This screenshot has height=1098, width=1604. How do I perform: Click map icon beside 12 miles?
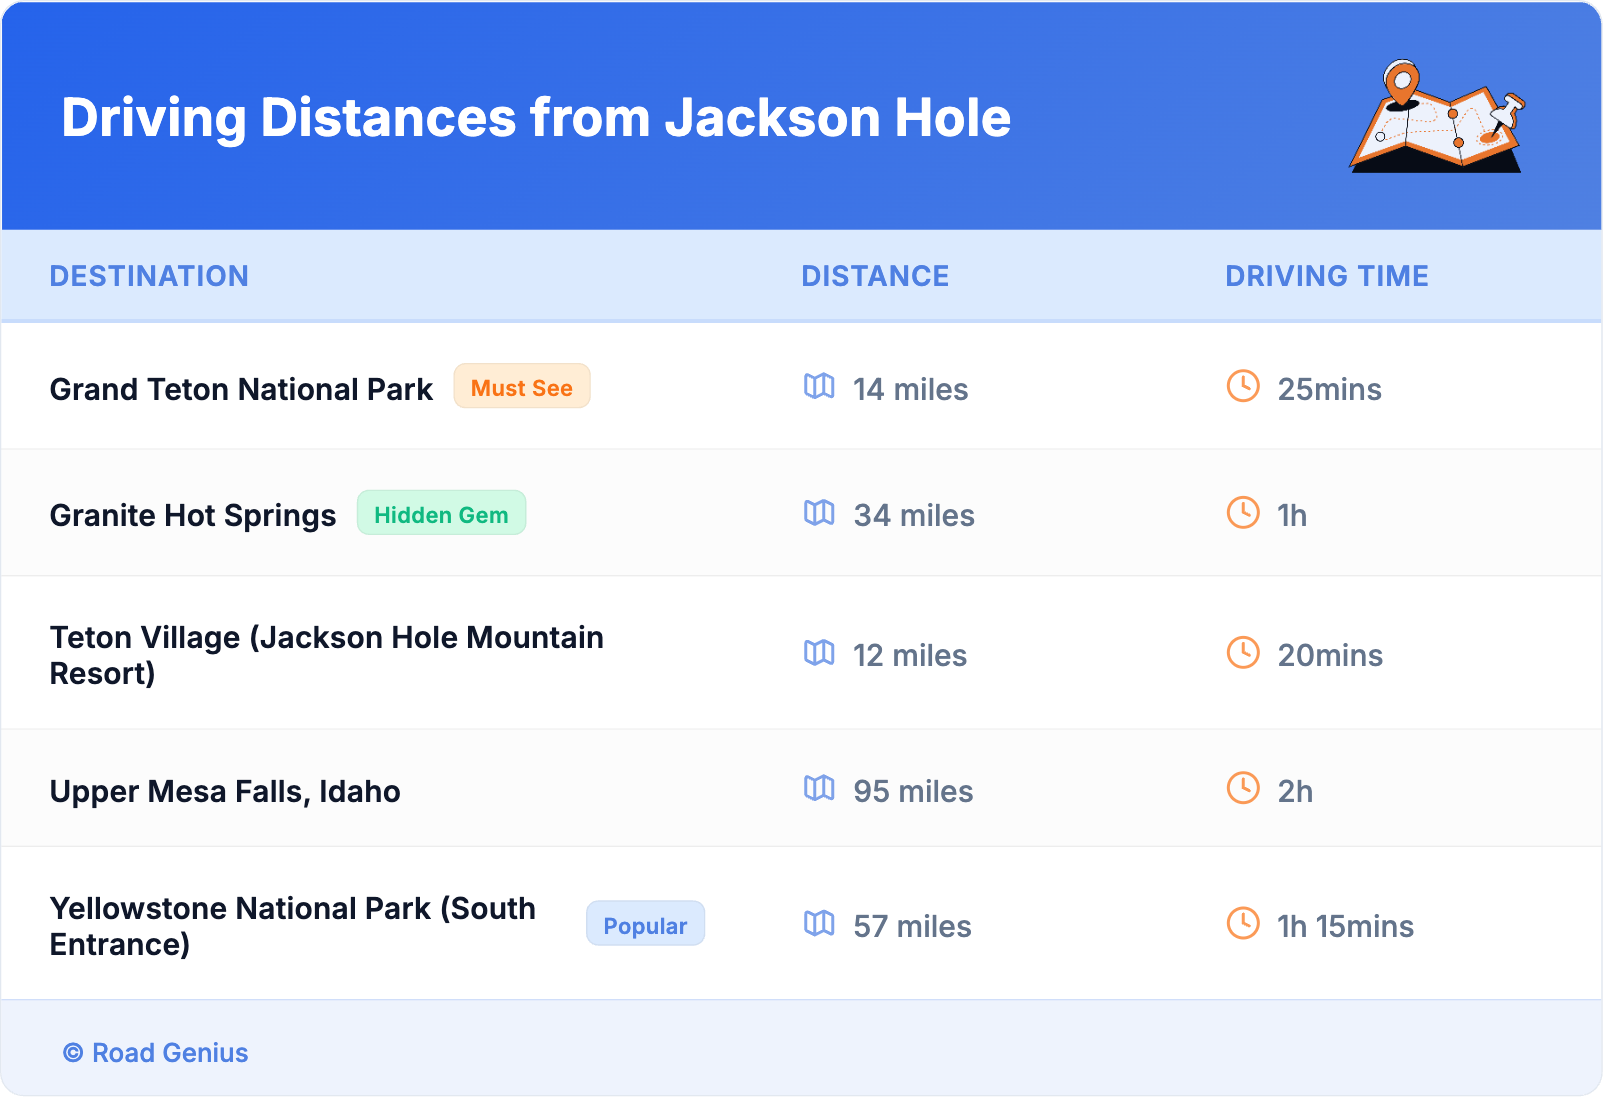tap(819, 653)
